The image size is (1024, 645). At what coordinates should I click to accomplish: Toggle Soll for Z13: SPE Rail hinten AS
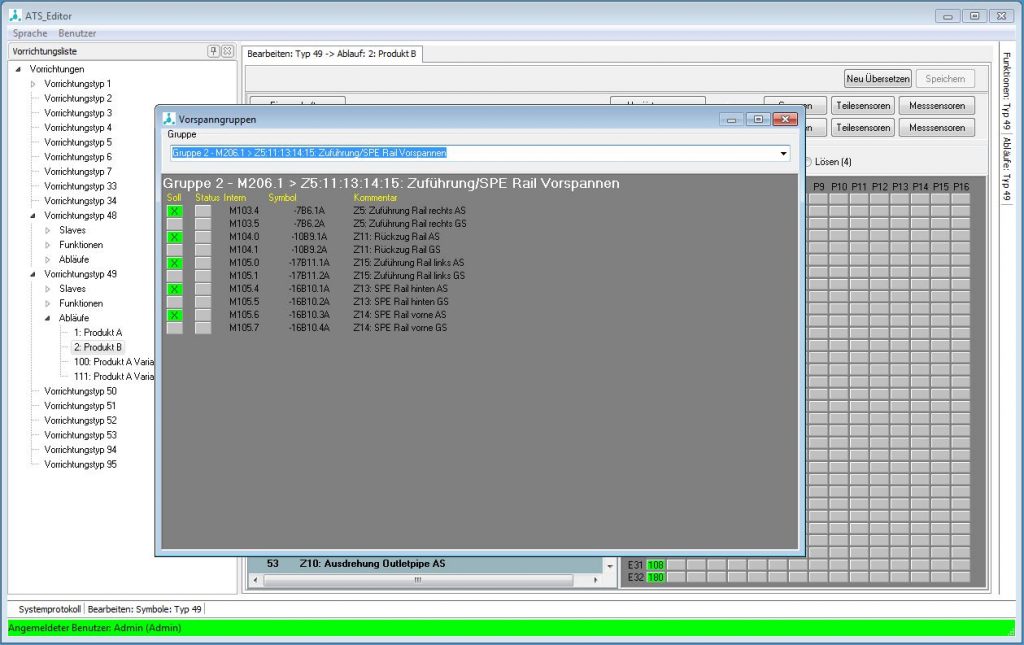point(174,289)
